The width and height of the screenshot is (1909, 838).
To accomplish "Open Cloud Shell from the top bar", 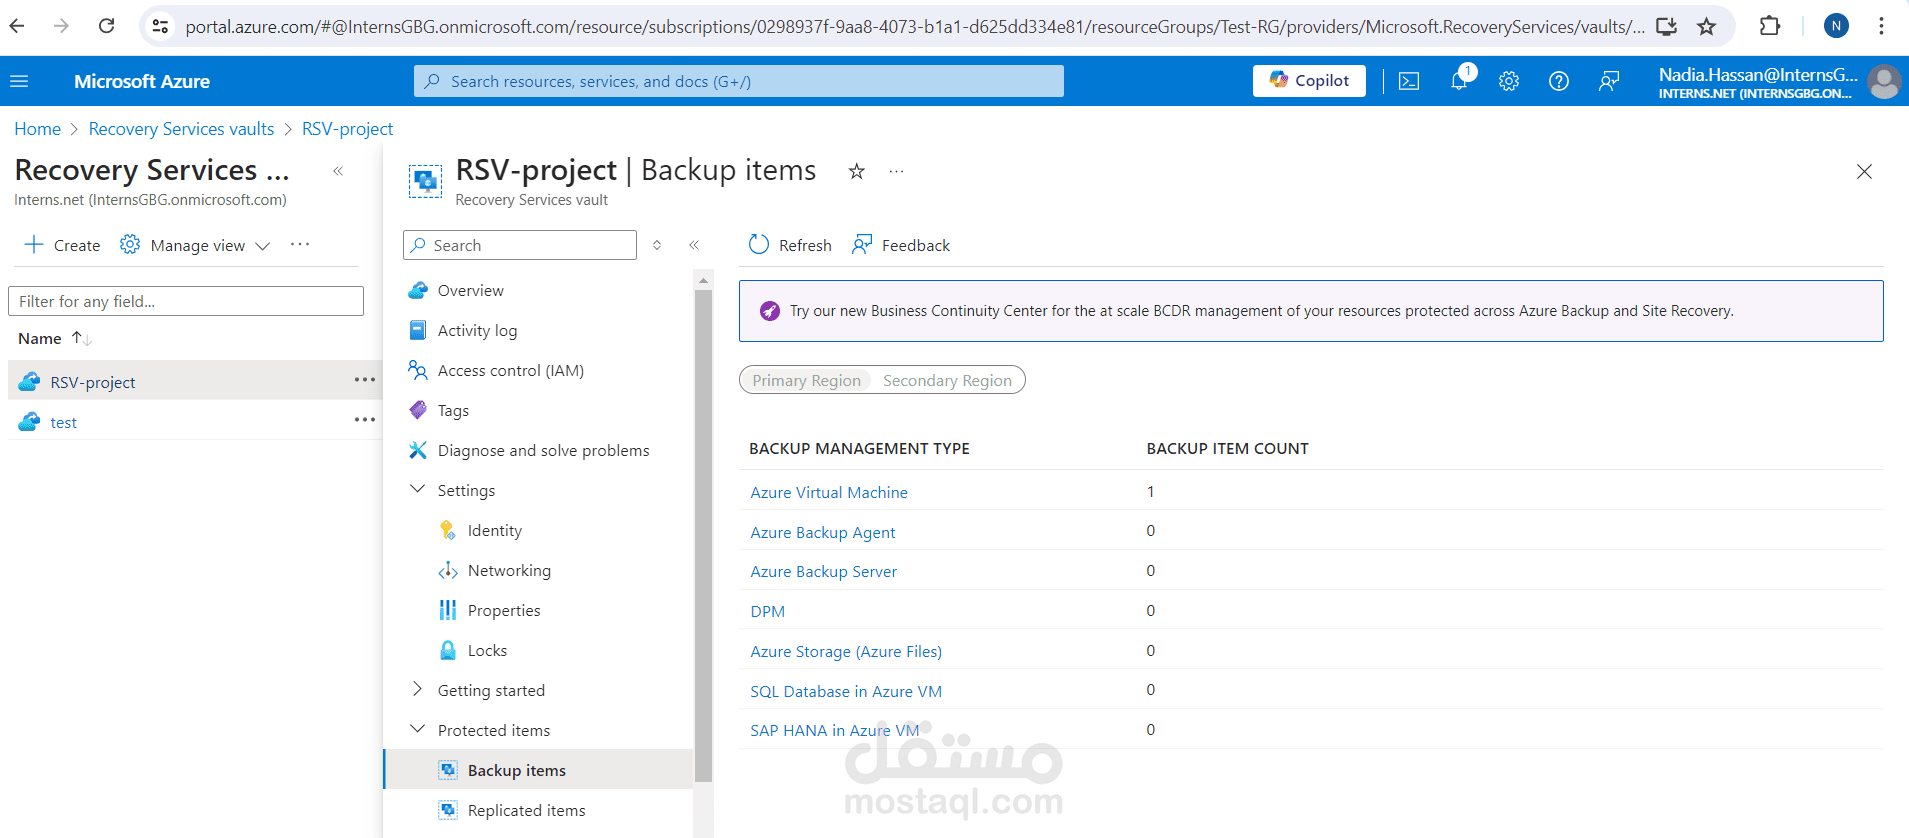I will pyautogui.click(x=1409, y=81).
